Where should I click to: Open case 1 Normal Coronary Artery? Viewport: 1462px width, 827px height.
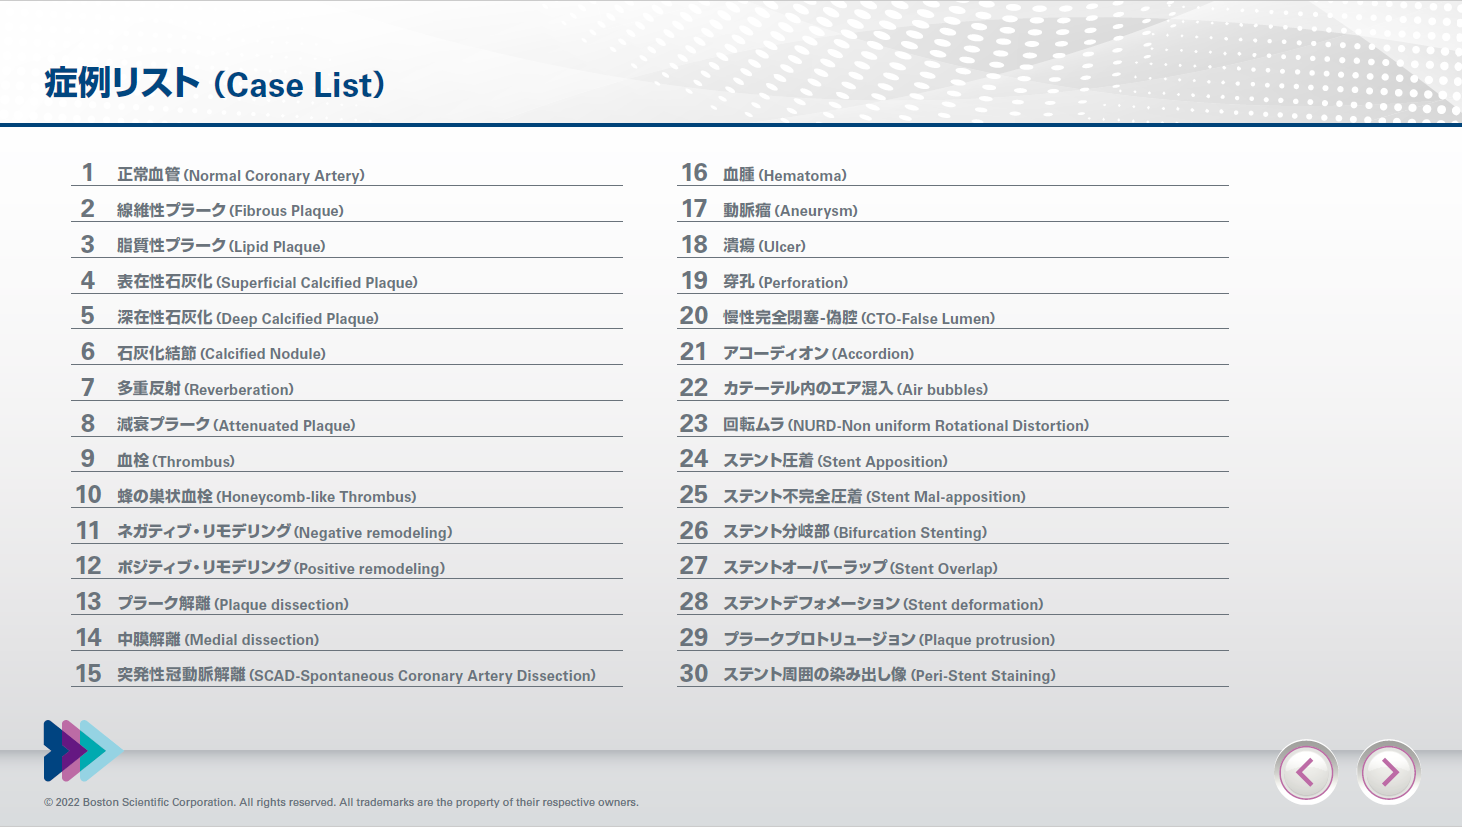point(240,175)
